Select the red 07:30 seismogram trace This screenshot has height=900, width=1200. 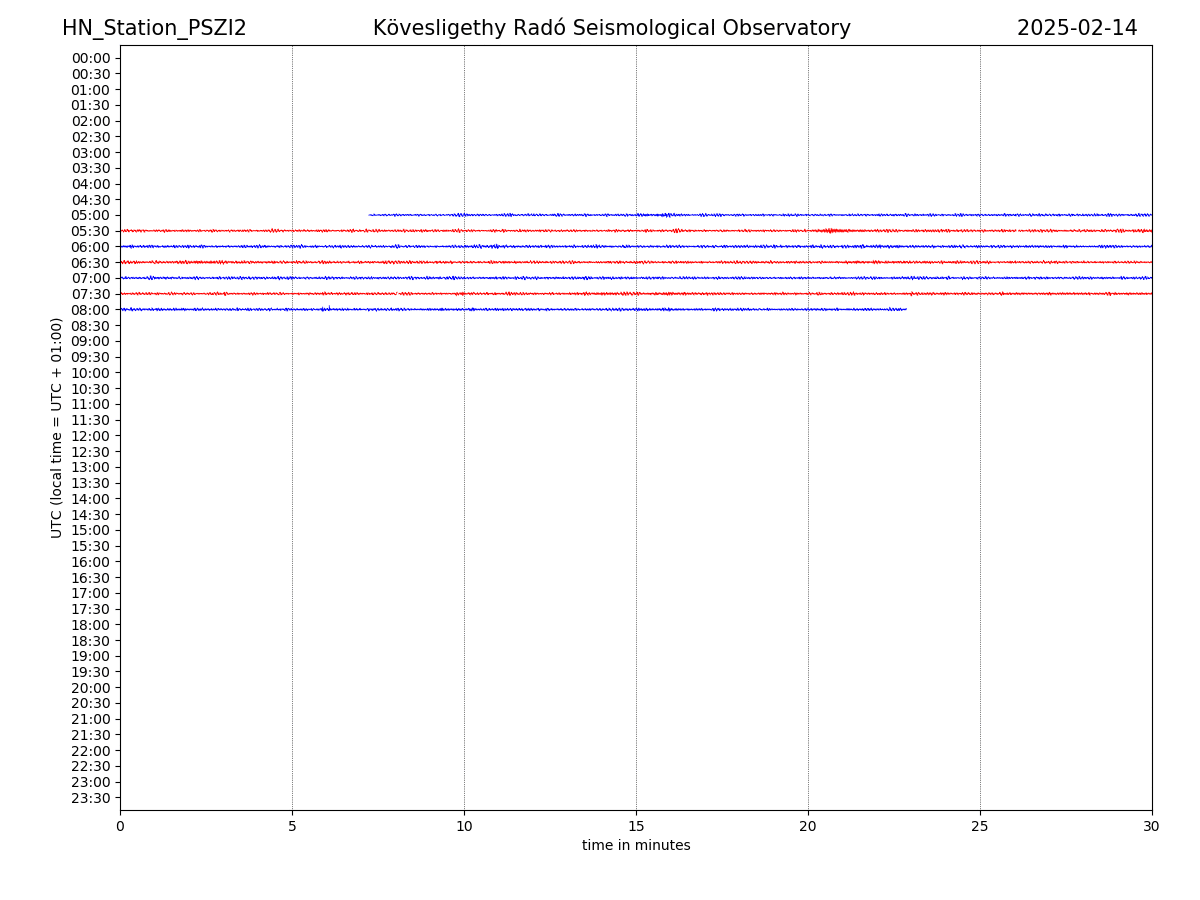pyautogui.click(x=636, y=294)
